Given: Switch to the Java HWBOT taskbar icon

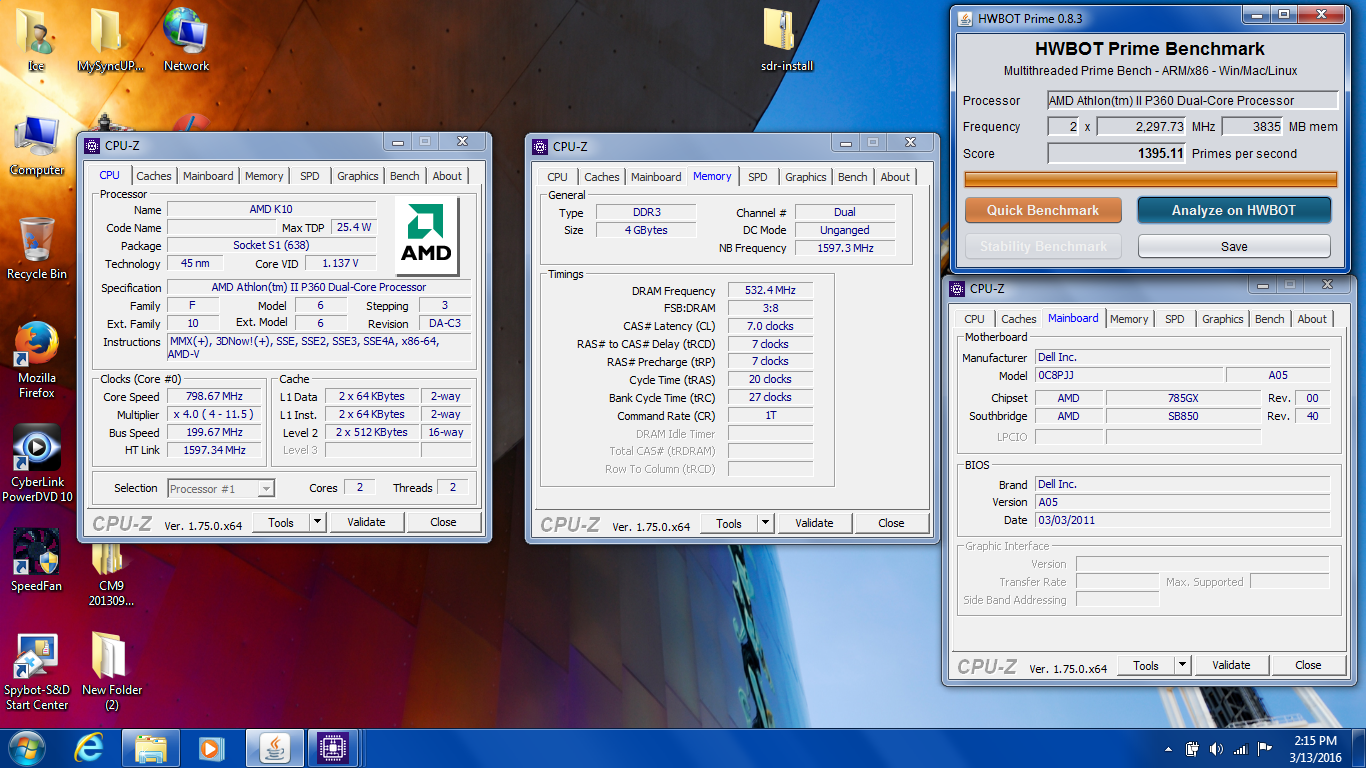Looking at the screenshot, I should point(273,747).
